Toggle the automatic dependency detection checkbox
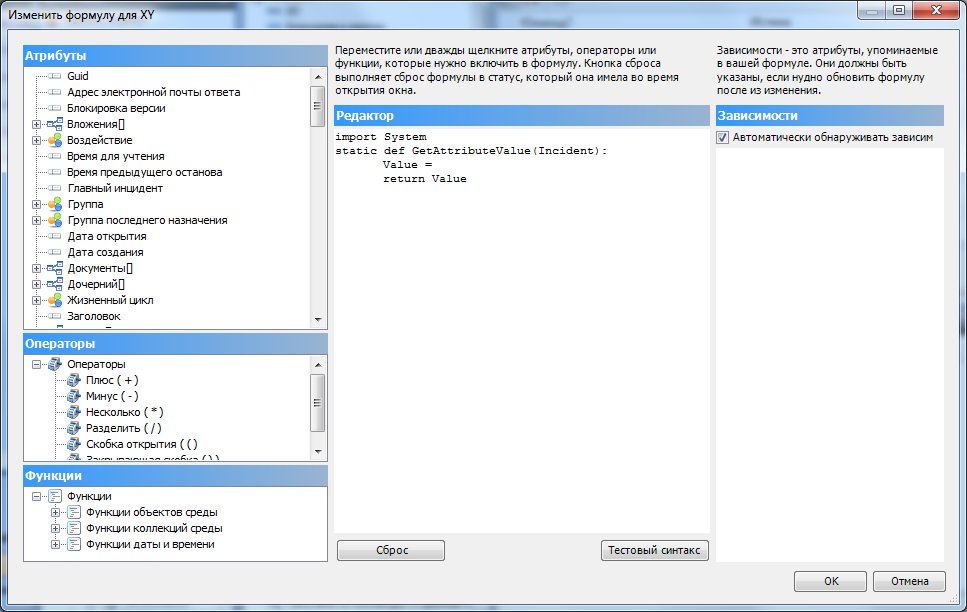The image size is (967, 612). coord(723,138)
